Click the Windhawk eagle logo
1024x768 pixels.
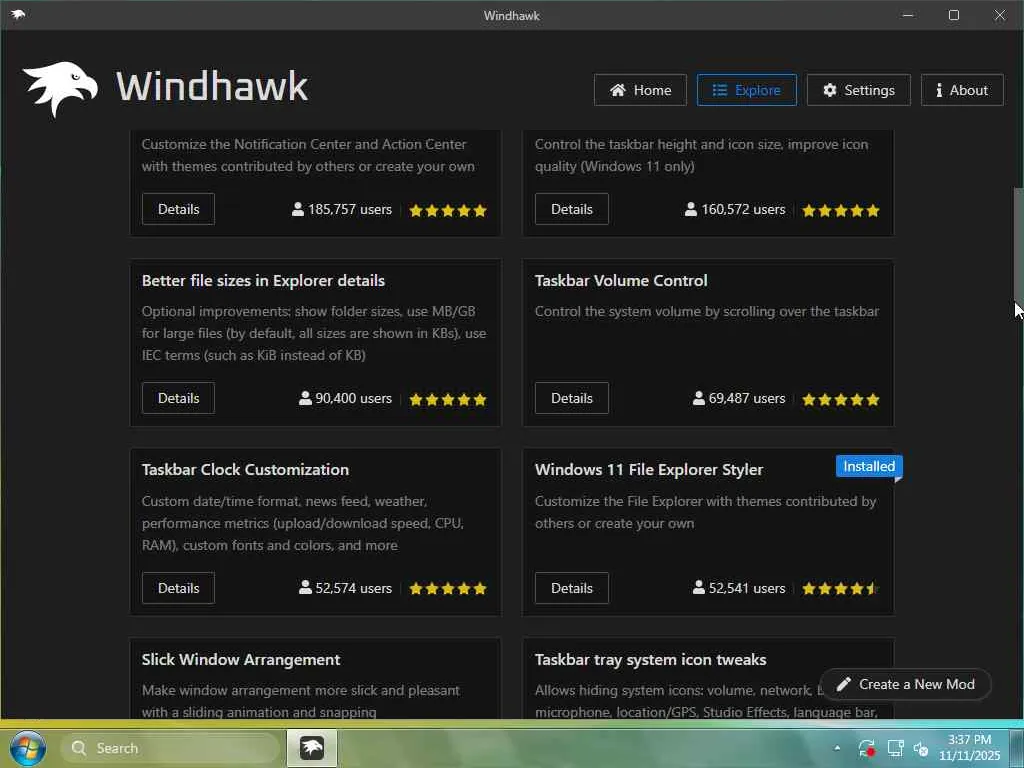click(x=60, y=89)
